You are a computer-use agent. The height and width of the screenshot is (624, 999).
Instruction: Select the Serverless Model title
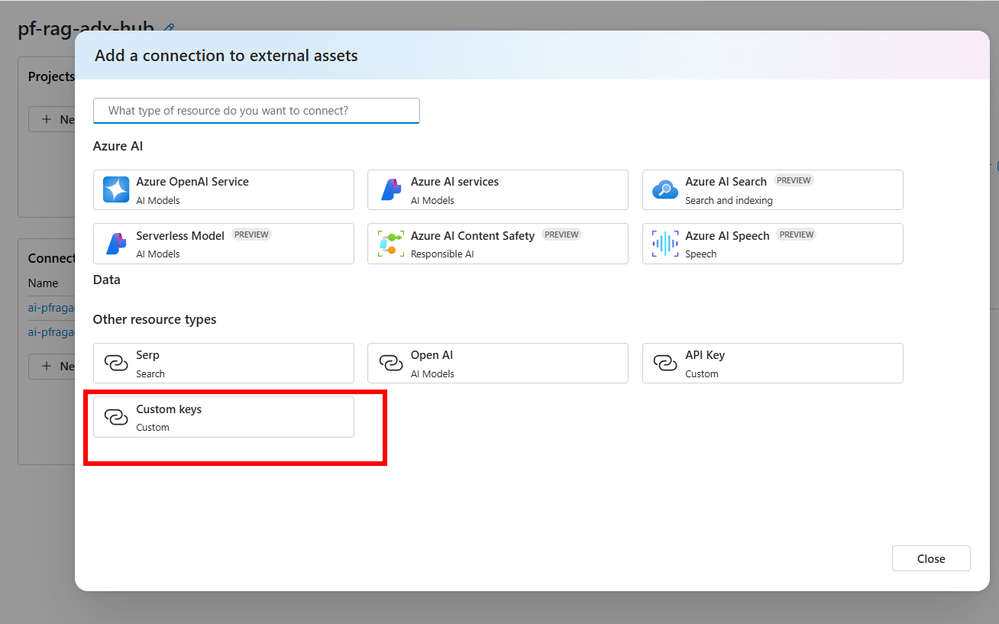tap(180, 236)
